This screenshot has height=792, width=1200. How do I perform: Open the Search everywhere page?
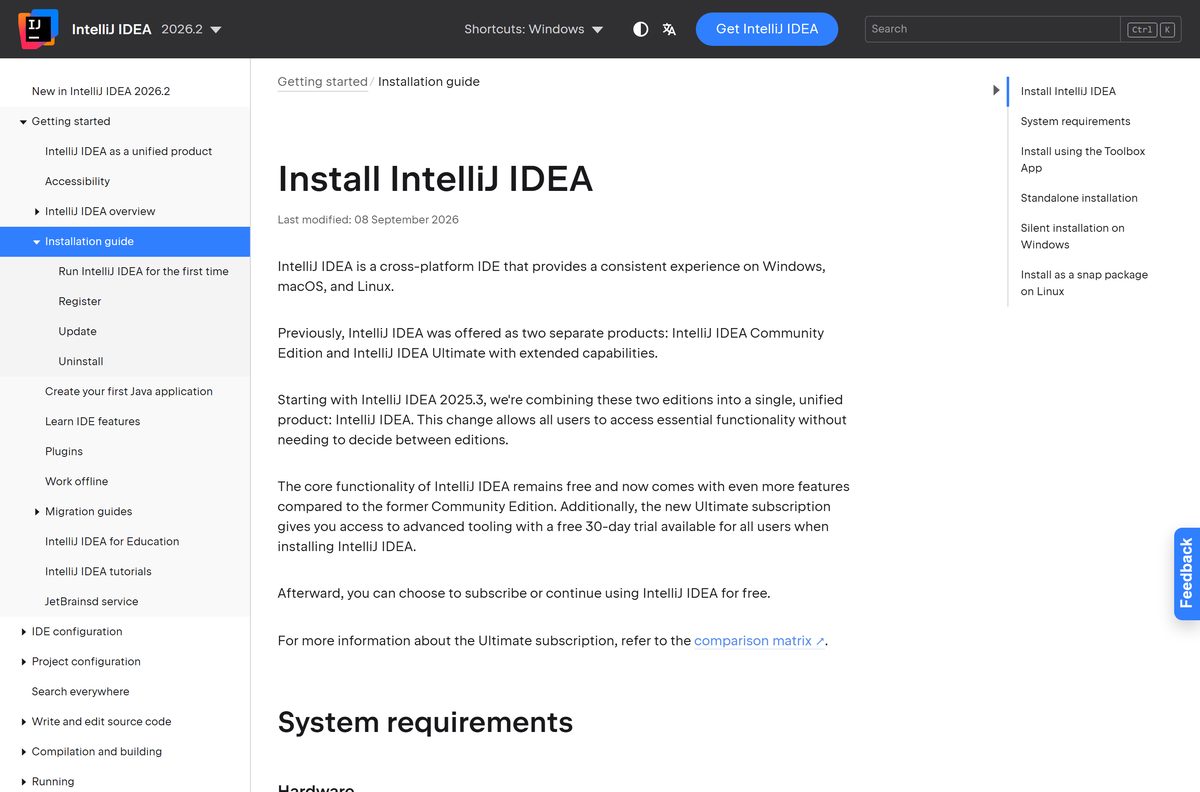80,691
